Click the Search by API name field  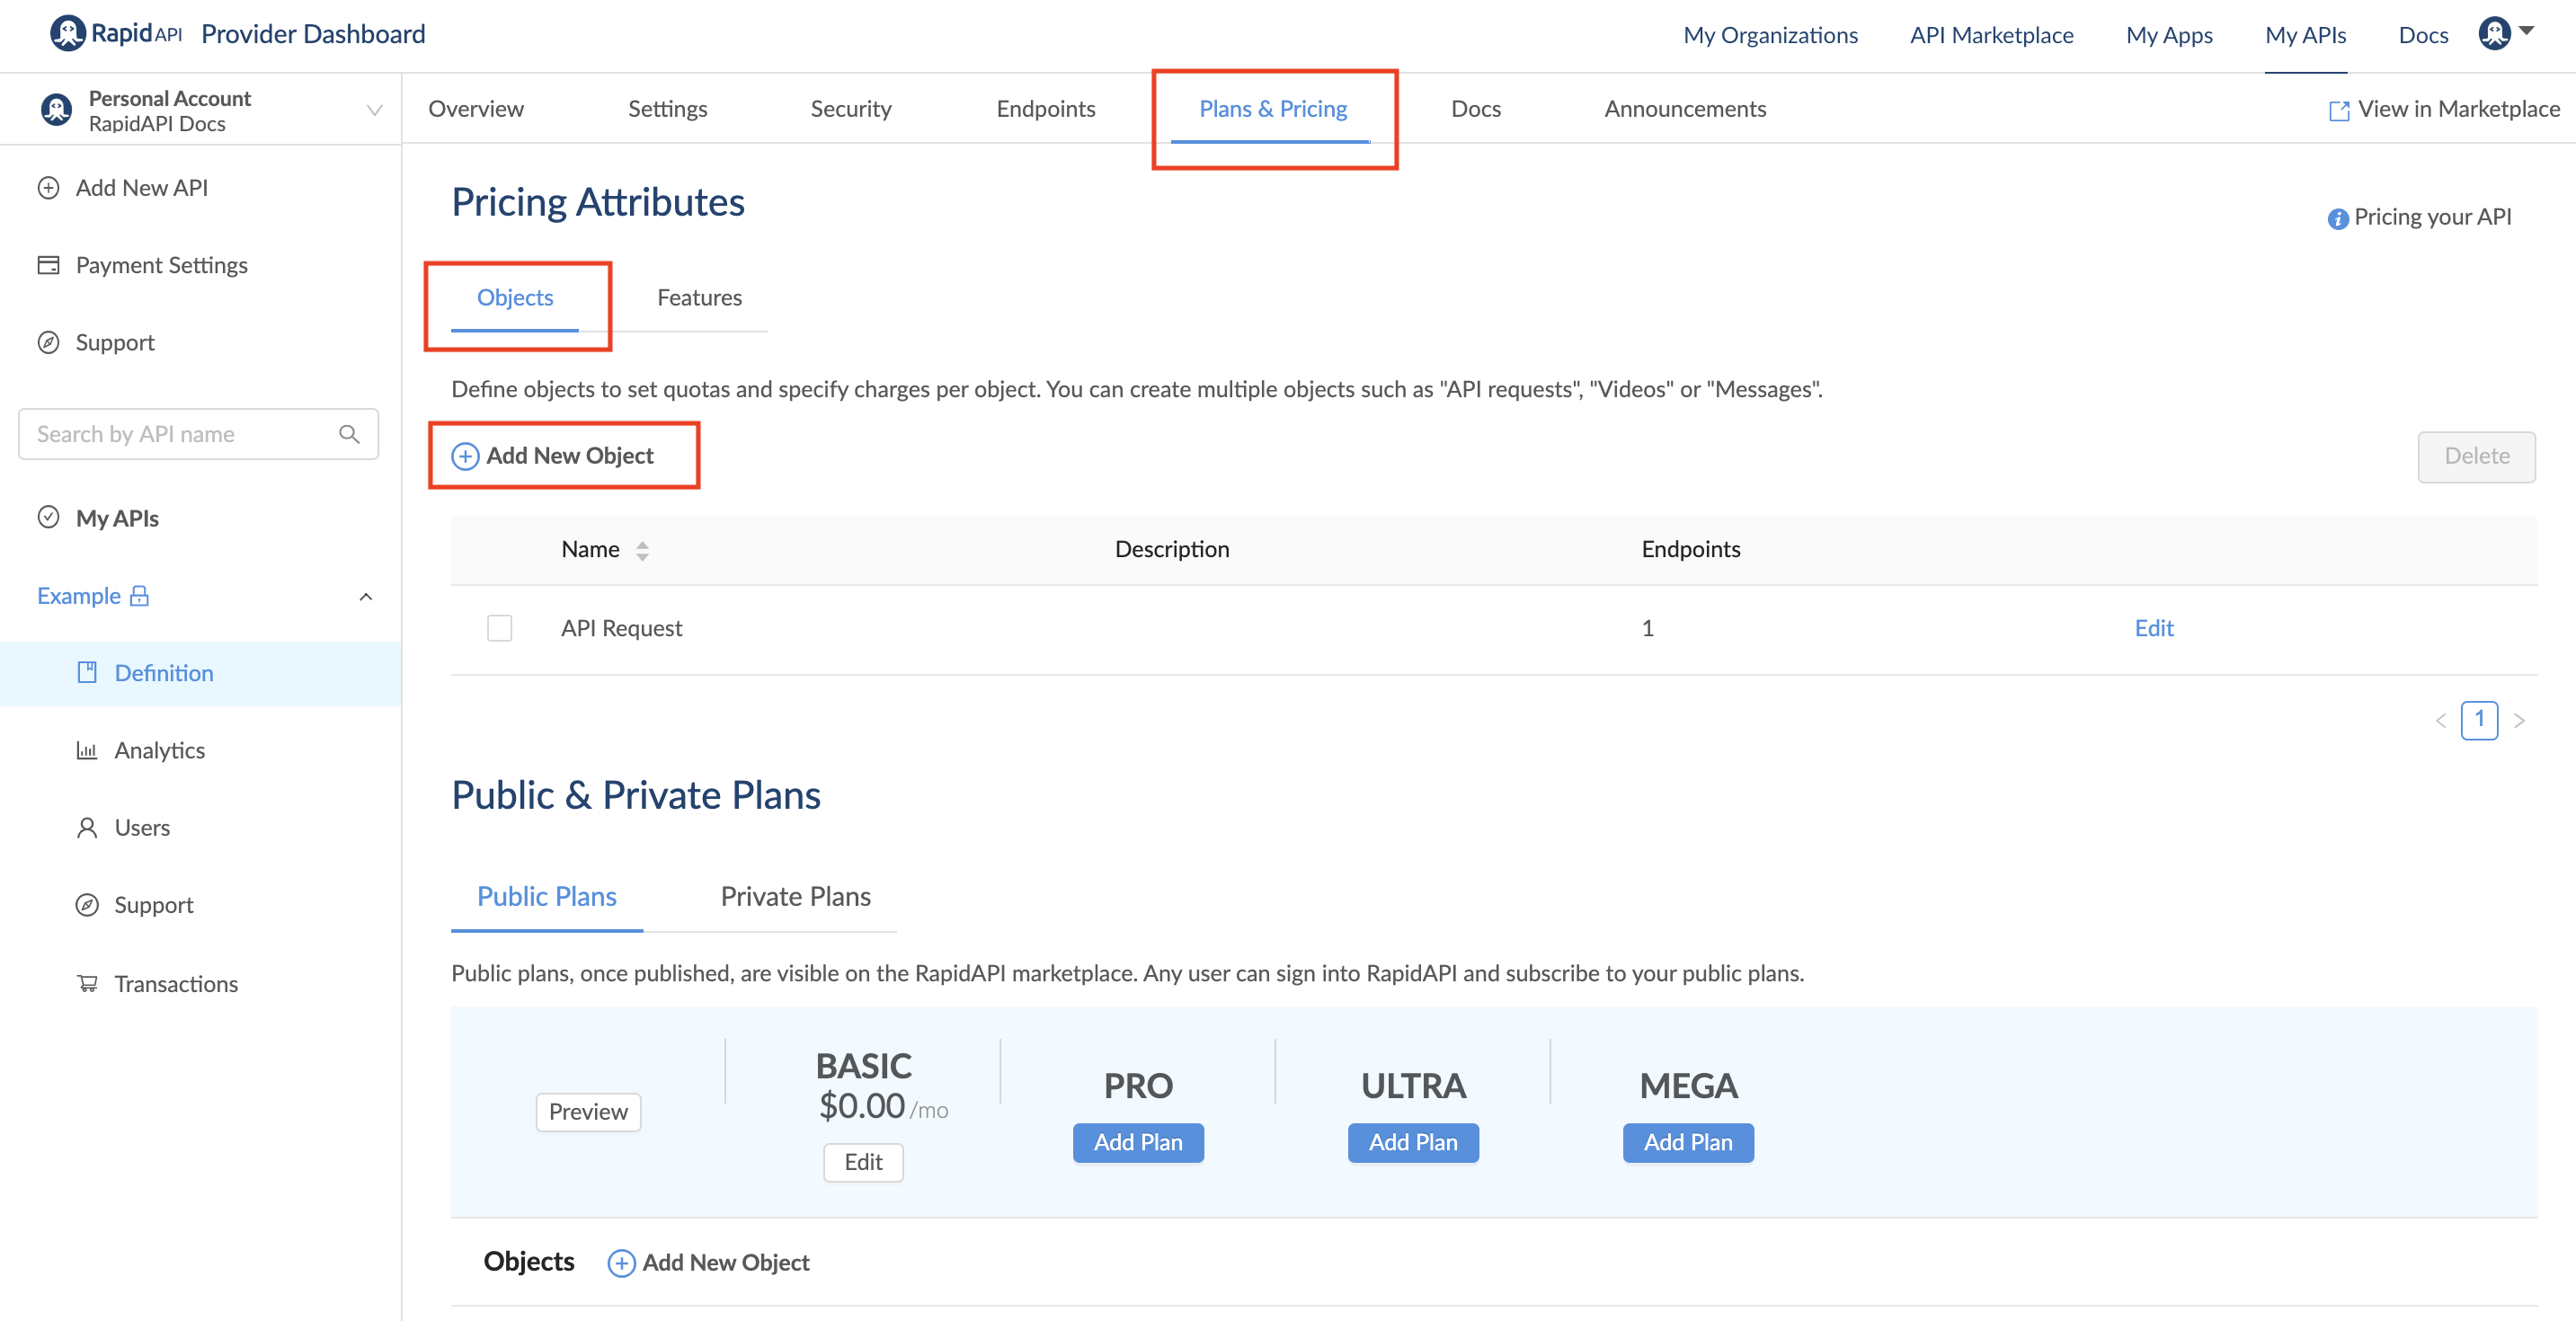coord(180,434)
